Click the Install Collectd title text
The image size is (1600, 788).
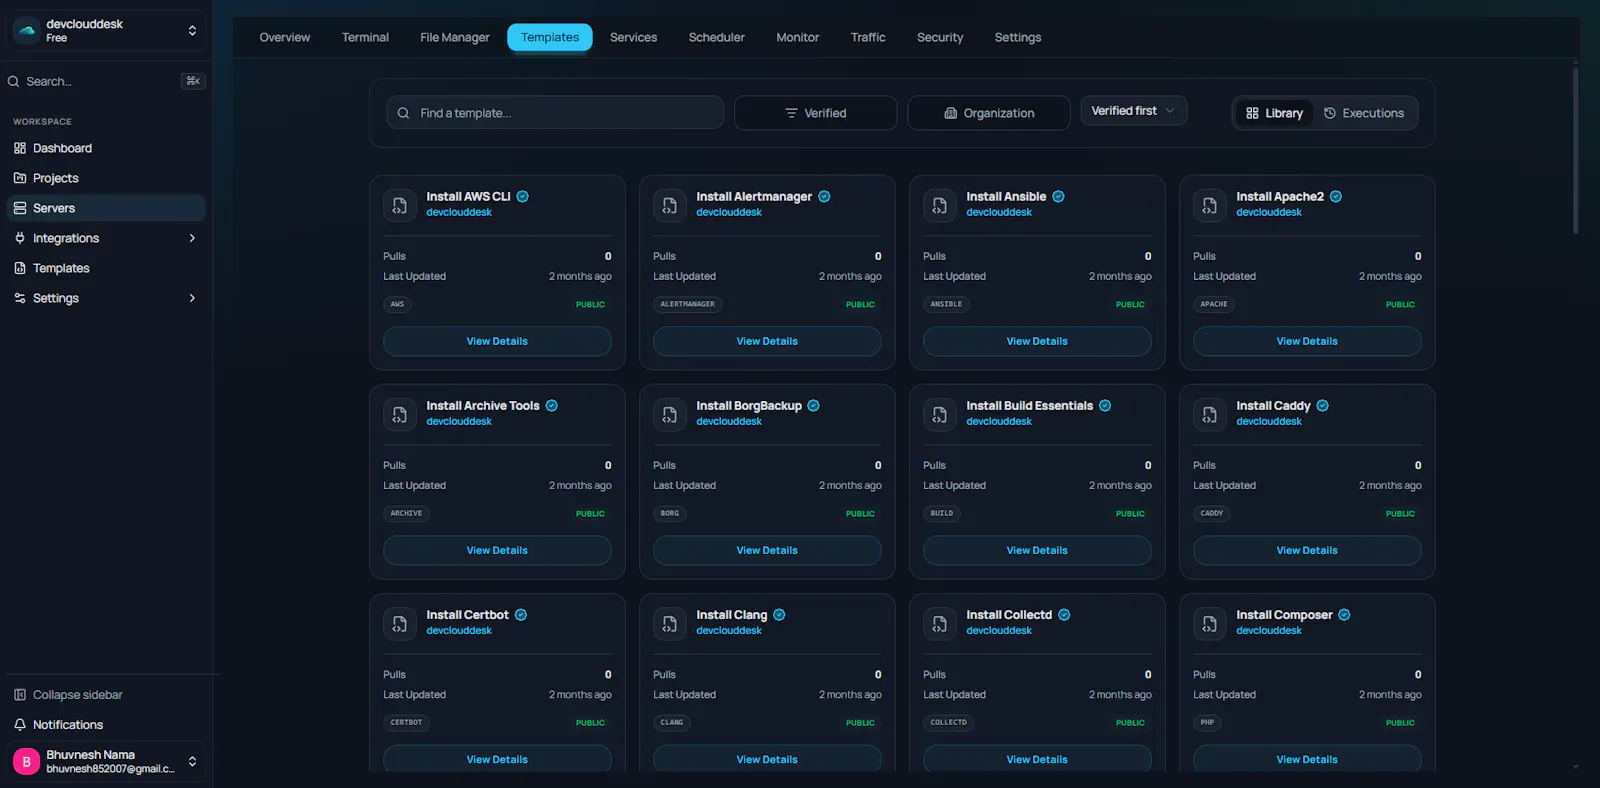click(1009, 615)
